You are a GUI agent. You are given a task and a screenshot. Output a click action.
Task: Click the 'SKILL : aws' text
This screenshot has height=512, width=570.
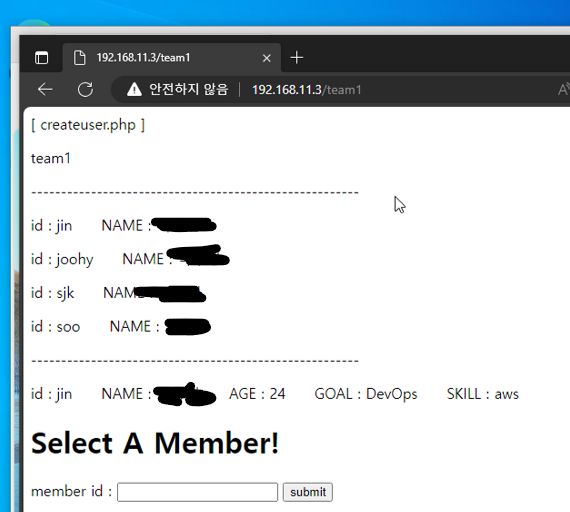(x=482, y=394)
